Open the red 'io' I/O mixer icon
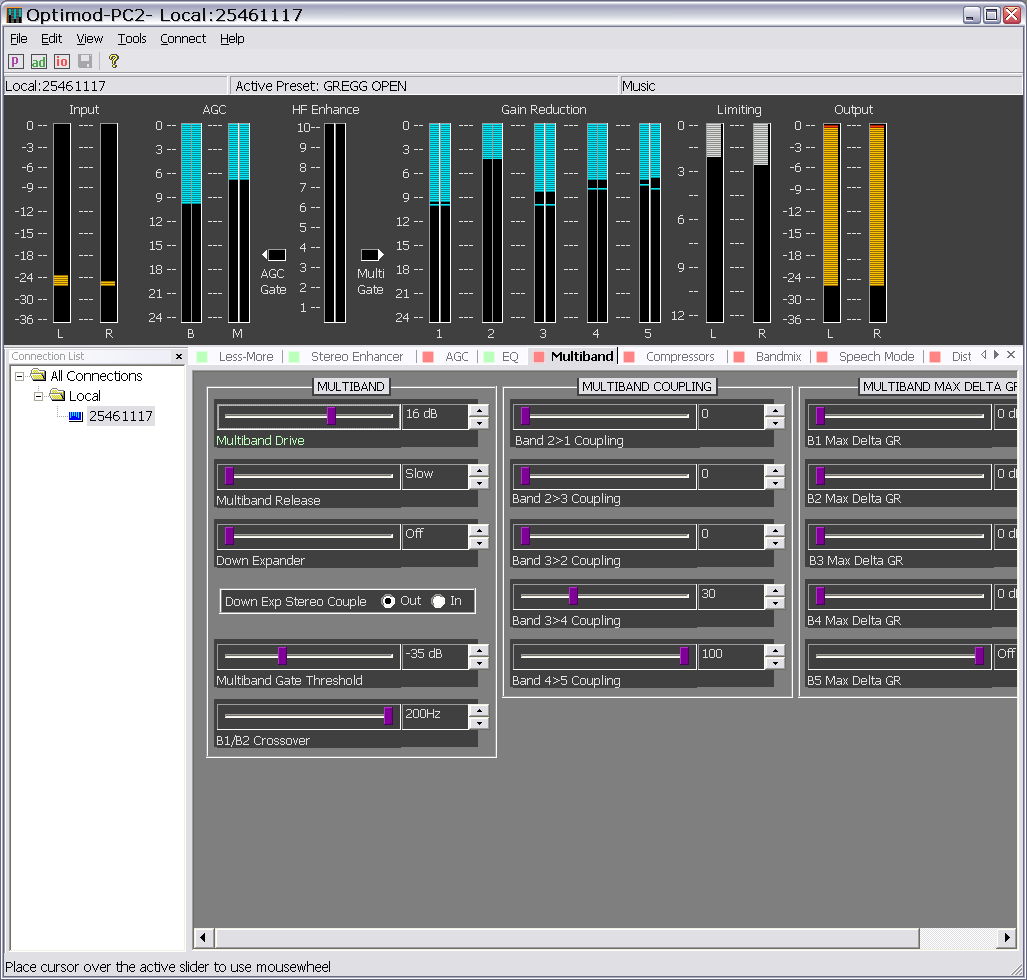This screenshot has width=1027, height=980. pos(62,62)
